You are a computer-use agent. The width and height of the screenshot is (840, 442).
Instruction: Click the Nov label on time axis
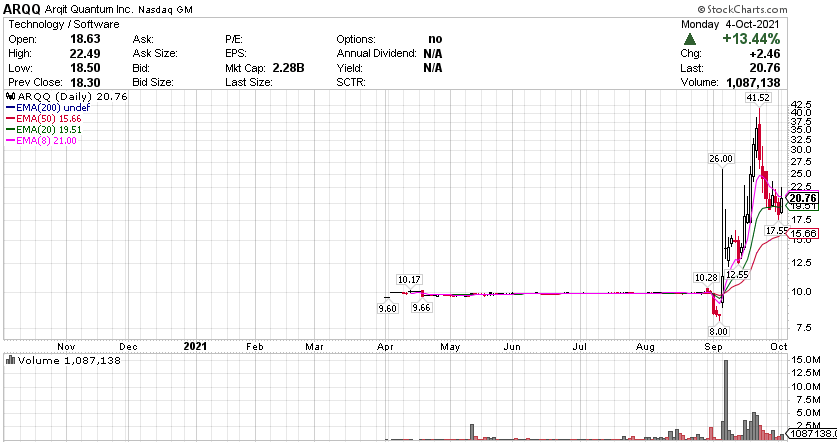pos(66,347)
